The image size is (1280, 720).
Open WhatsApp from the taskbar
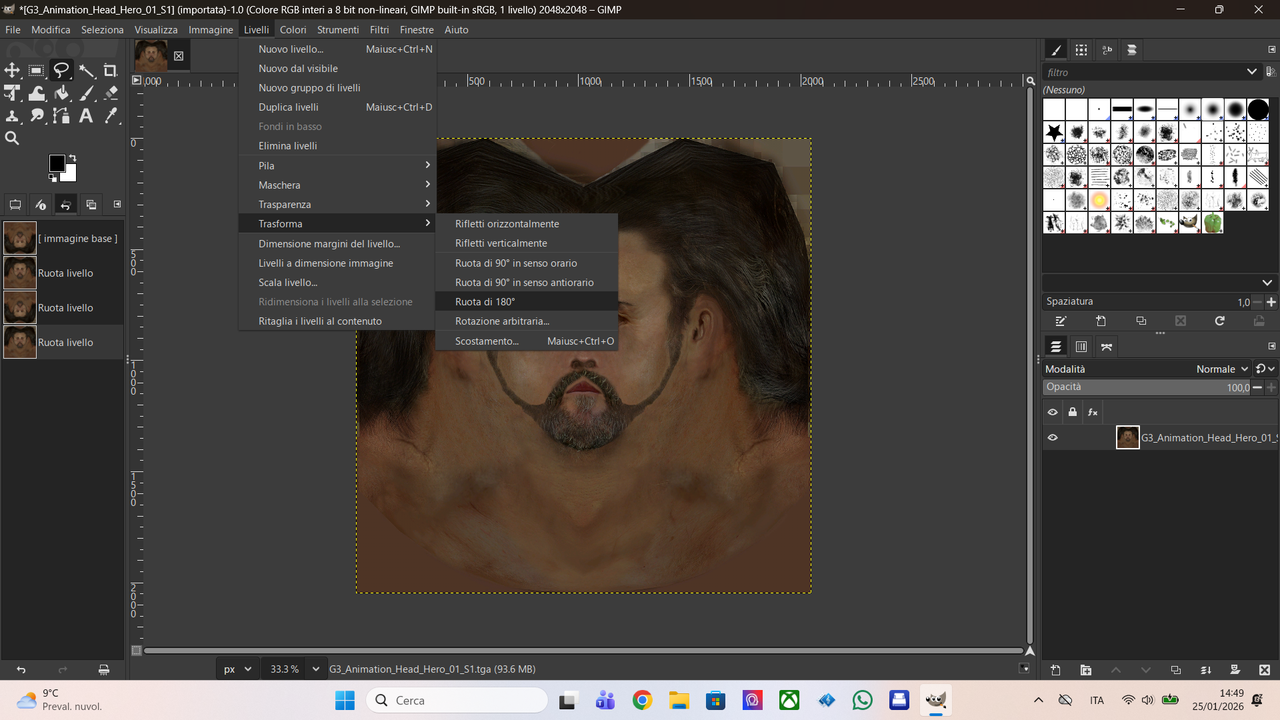pos(862,700)
